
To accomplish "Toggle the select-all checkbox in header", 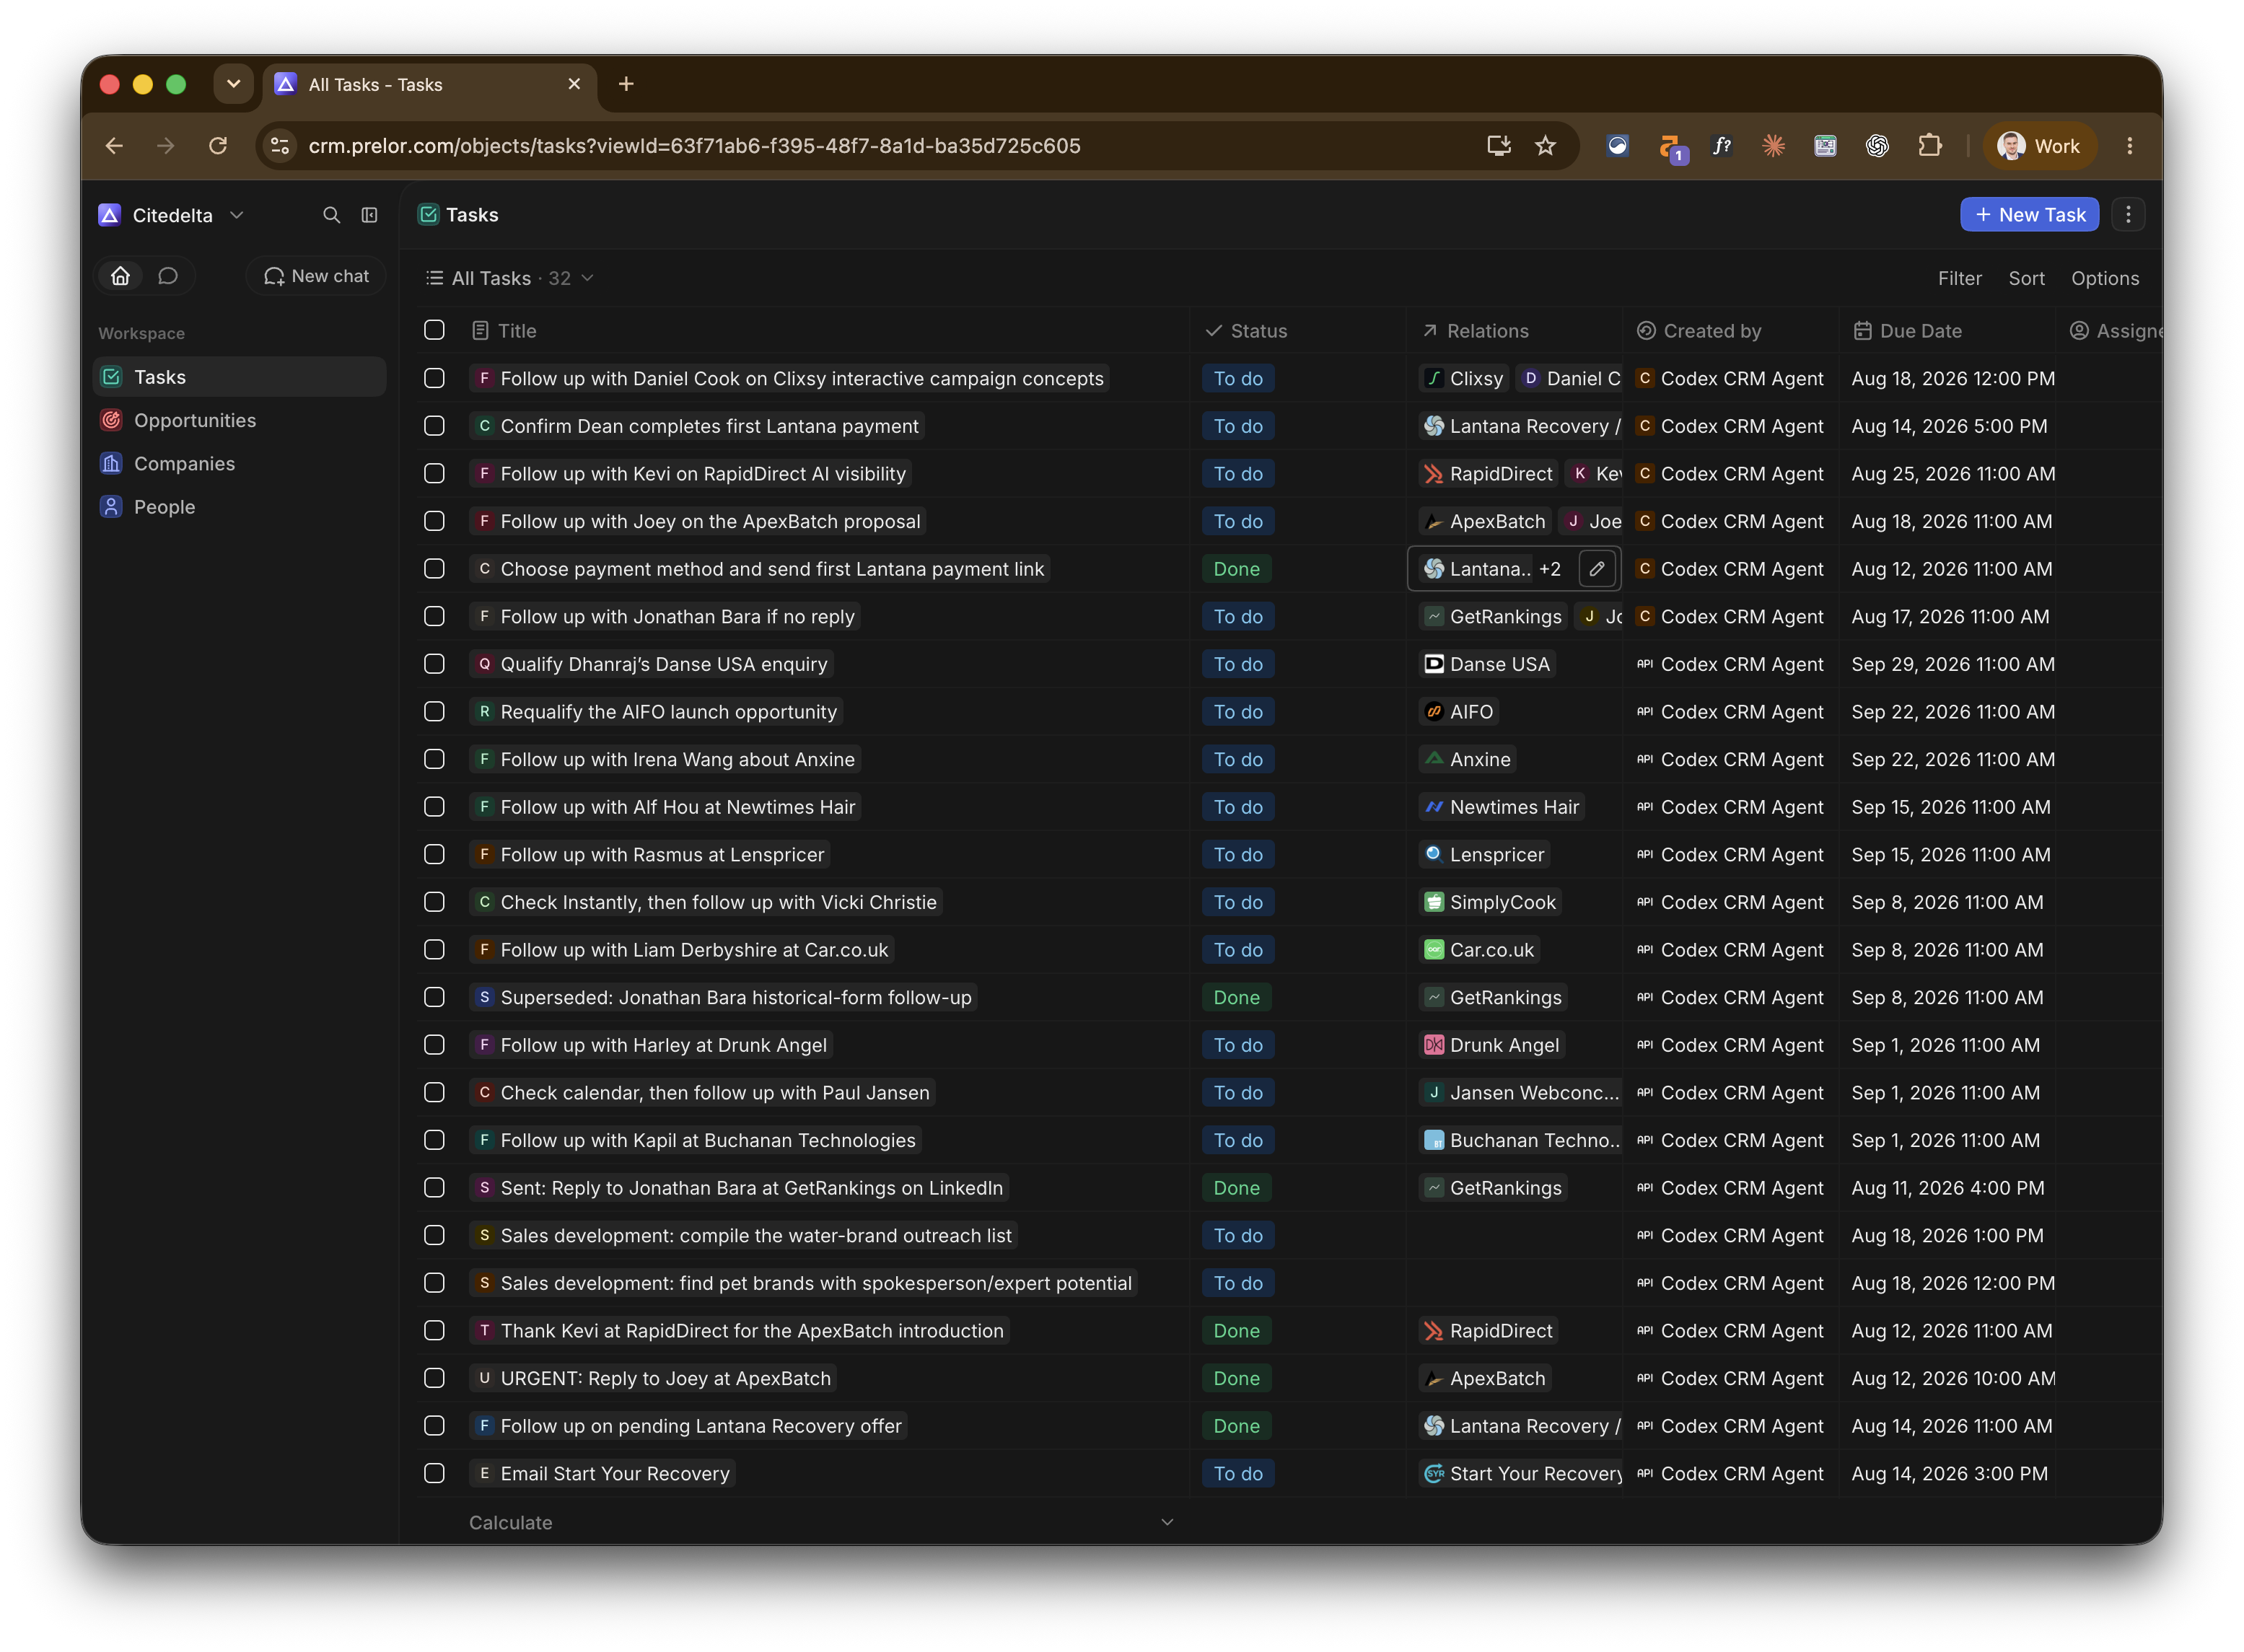I will [434, 330].
